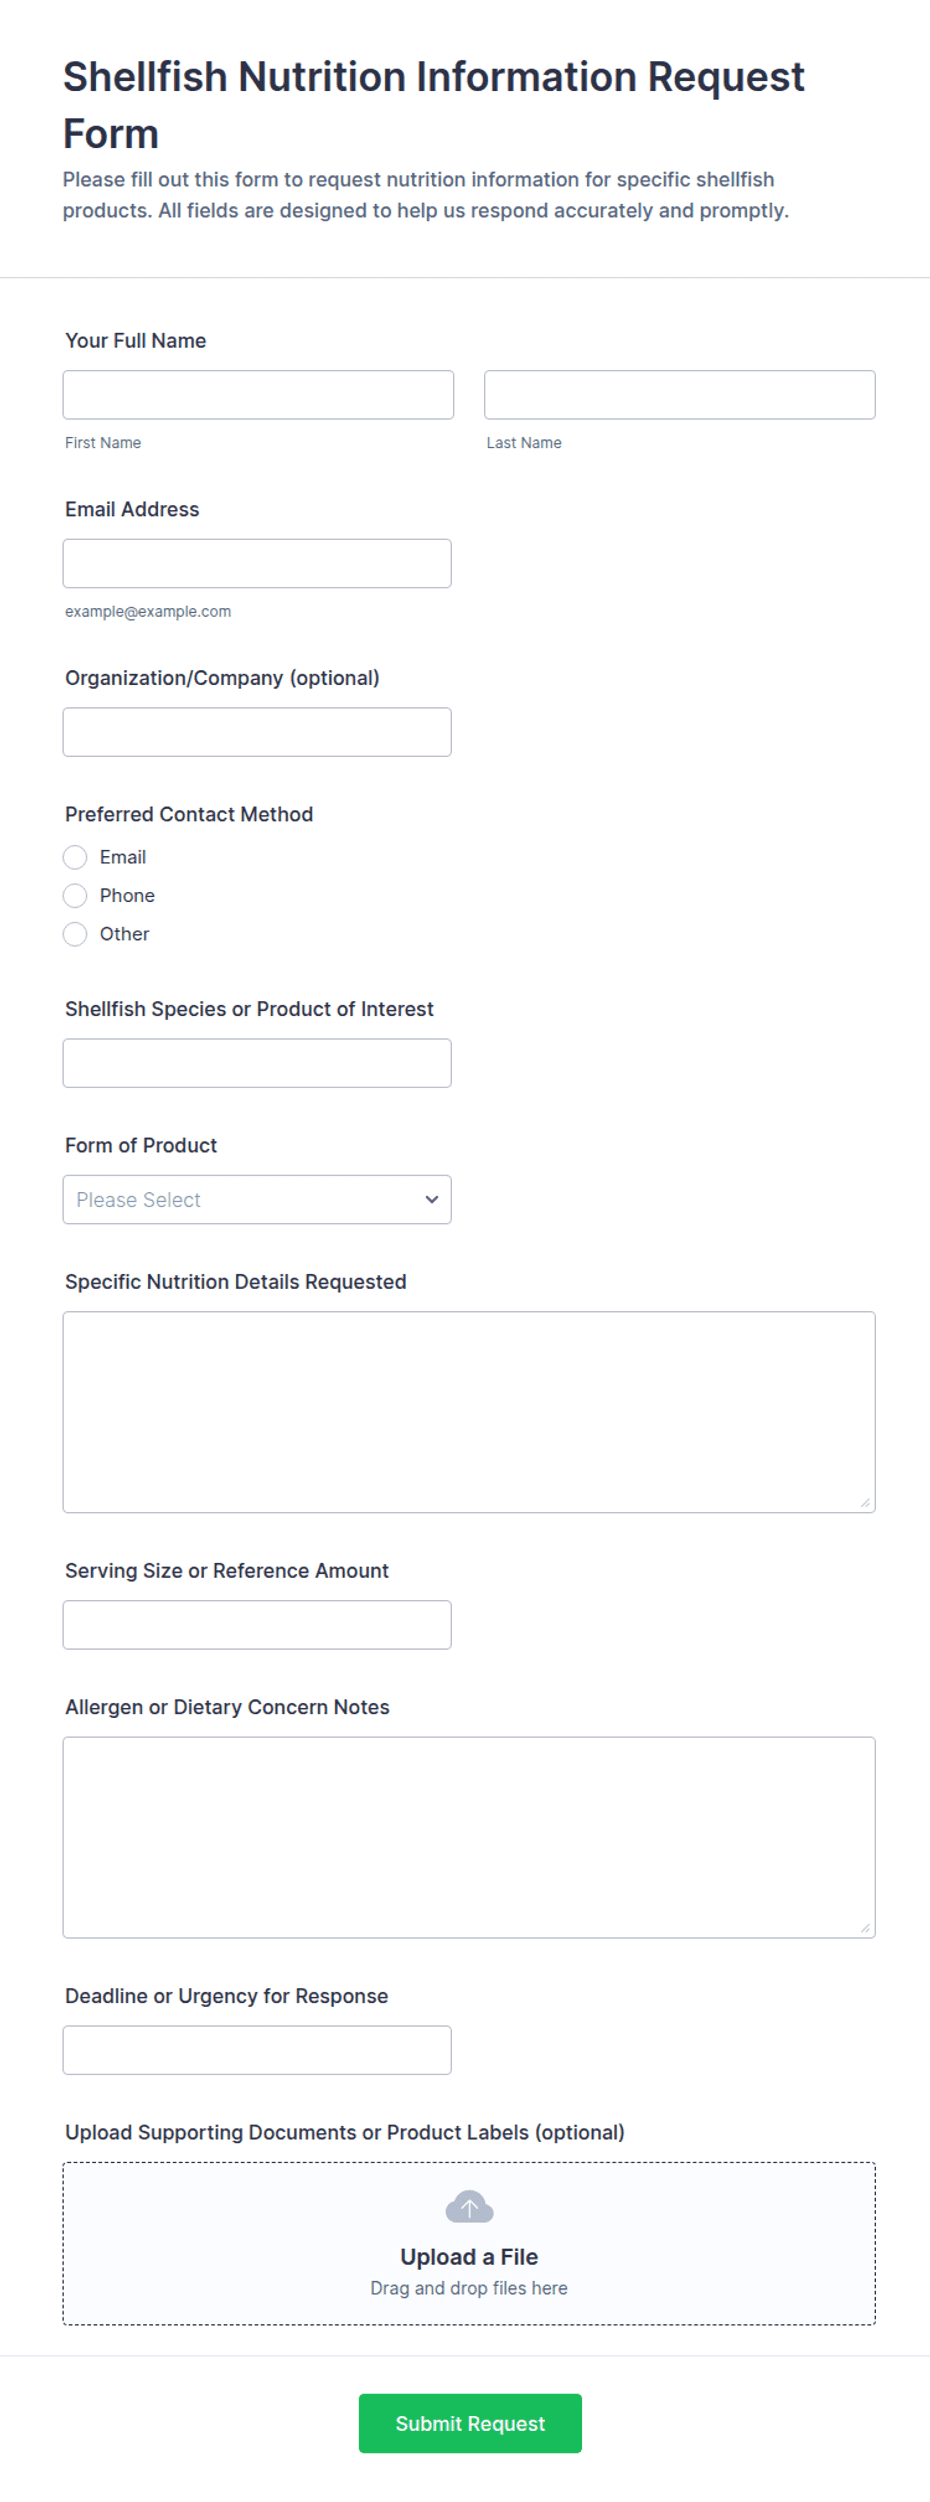The image size is (930, 2502).
Task: Click the Upload a File drop area
Action: pyautogui.click(x=469, y=2243)
